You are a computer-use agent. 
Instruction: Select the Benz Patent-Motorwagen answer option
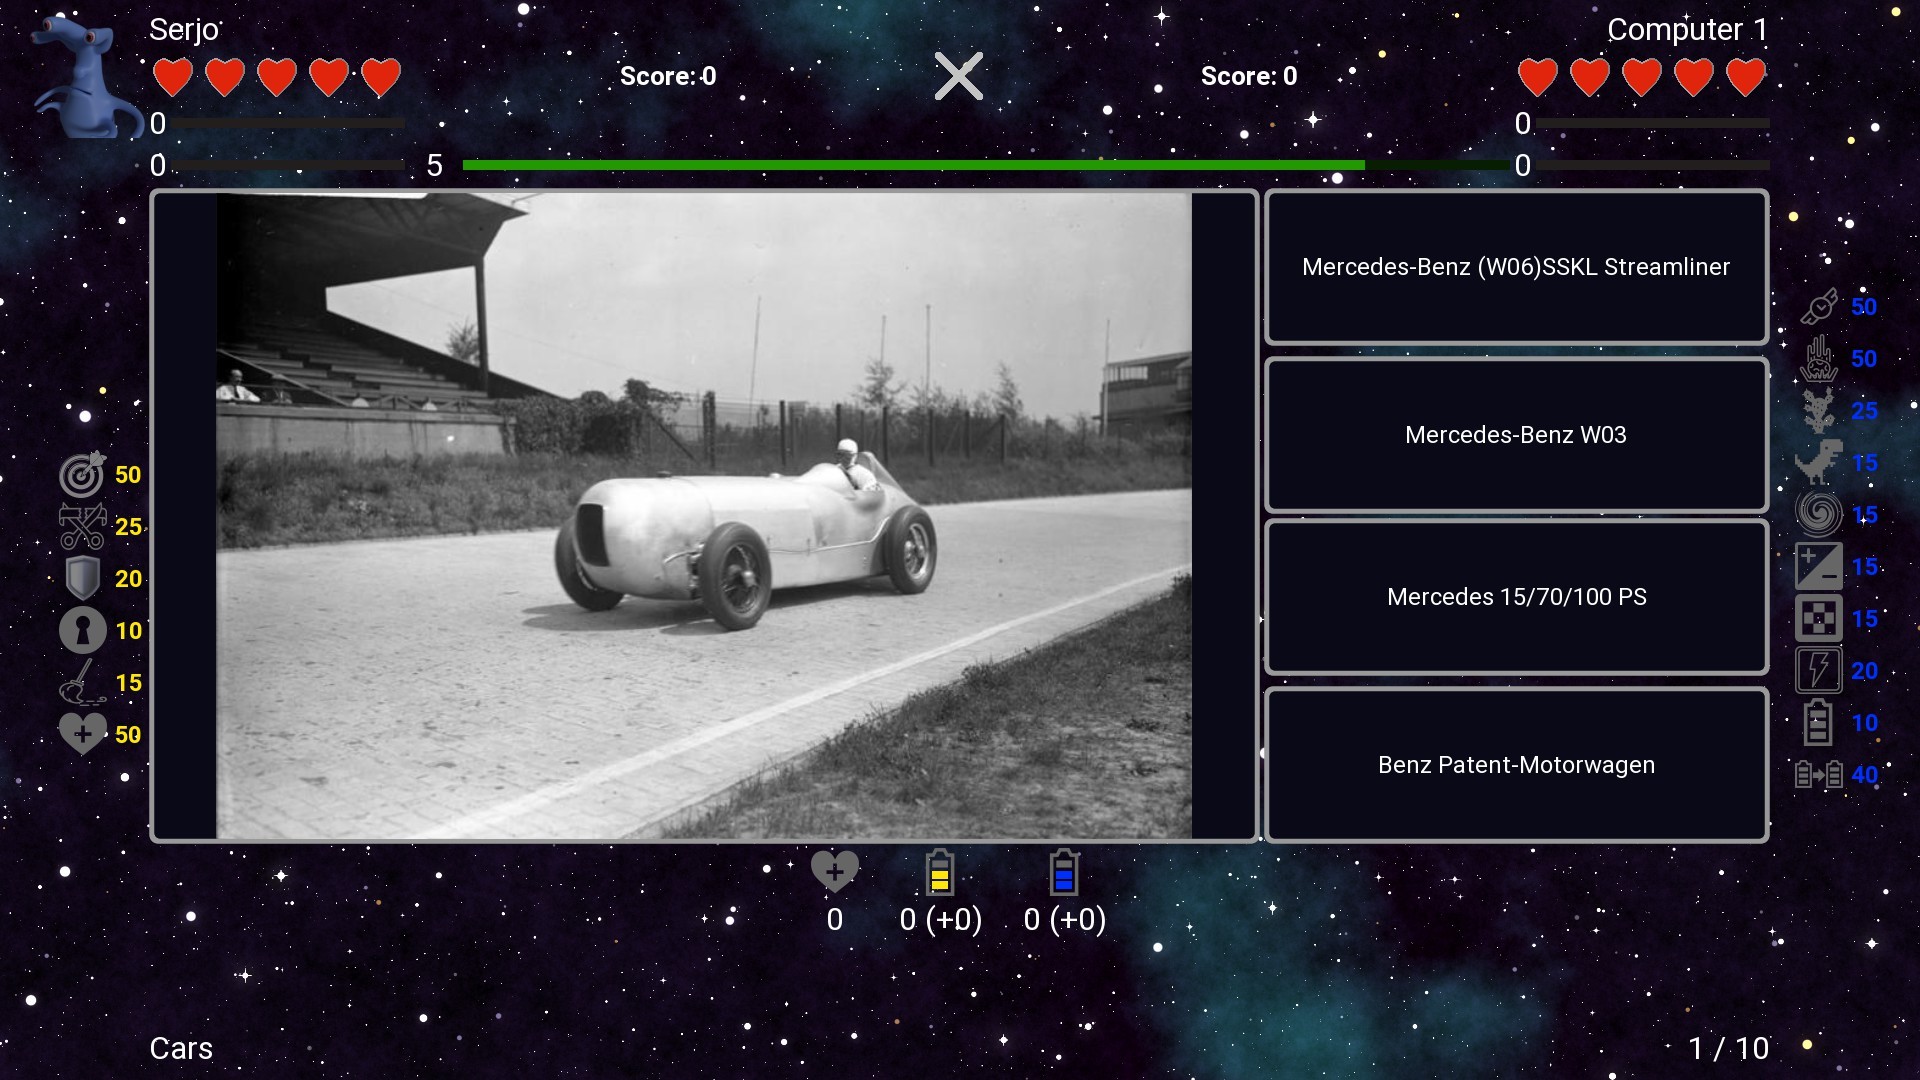[1516, 765]
